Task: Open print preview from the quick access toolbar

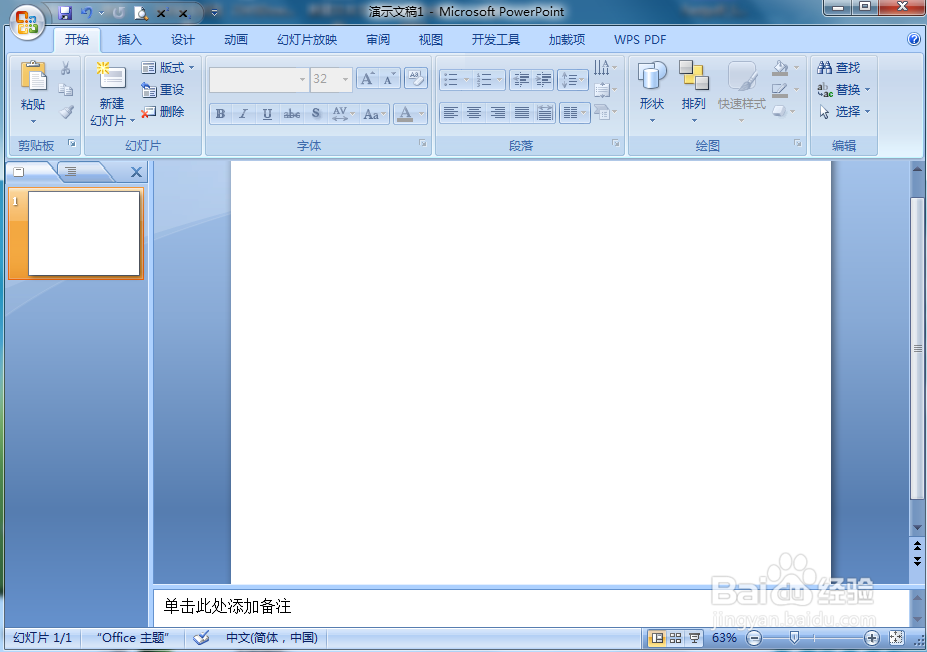Action: coord(141,12)
